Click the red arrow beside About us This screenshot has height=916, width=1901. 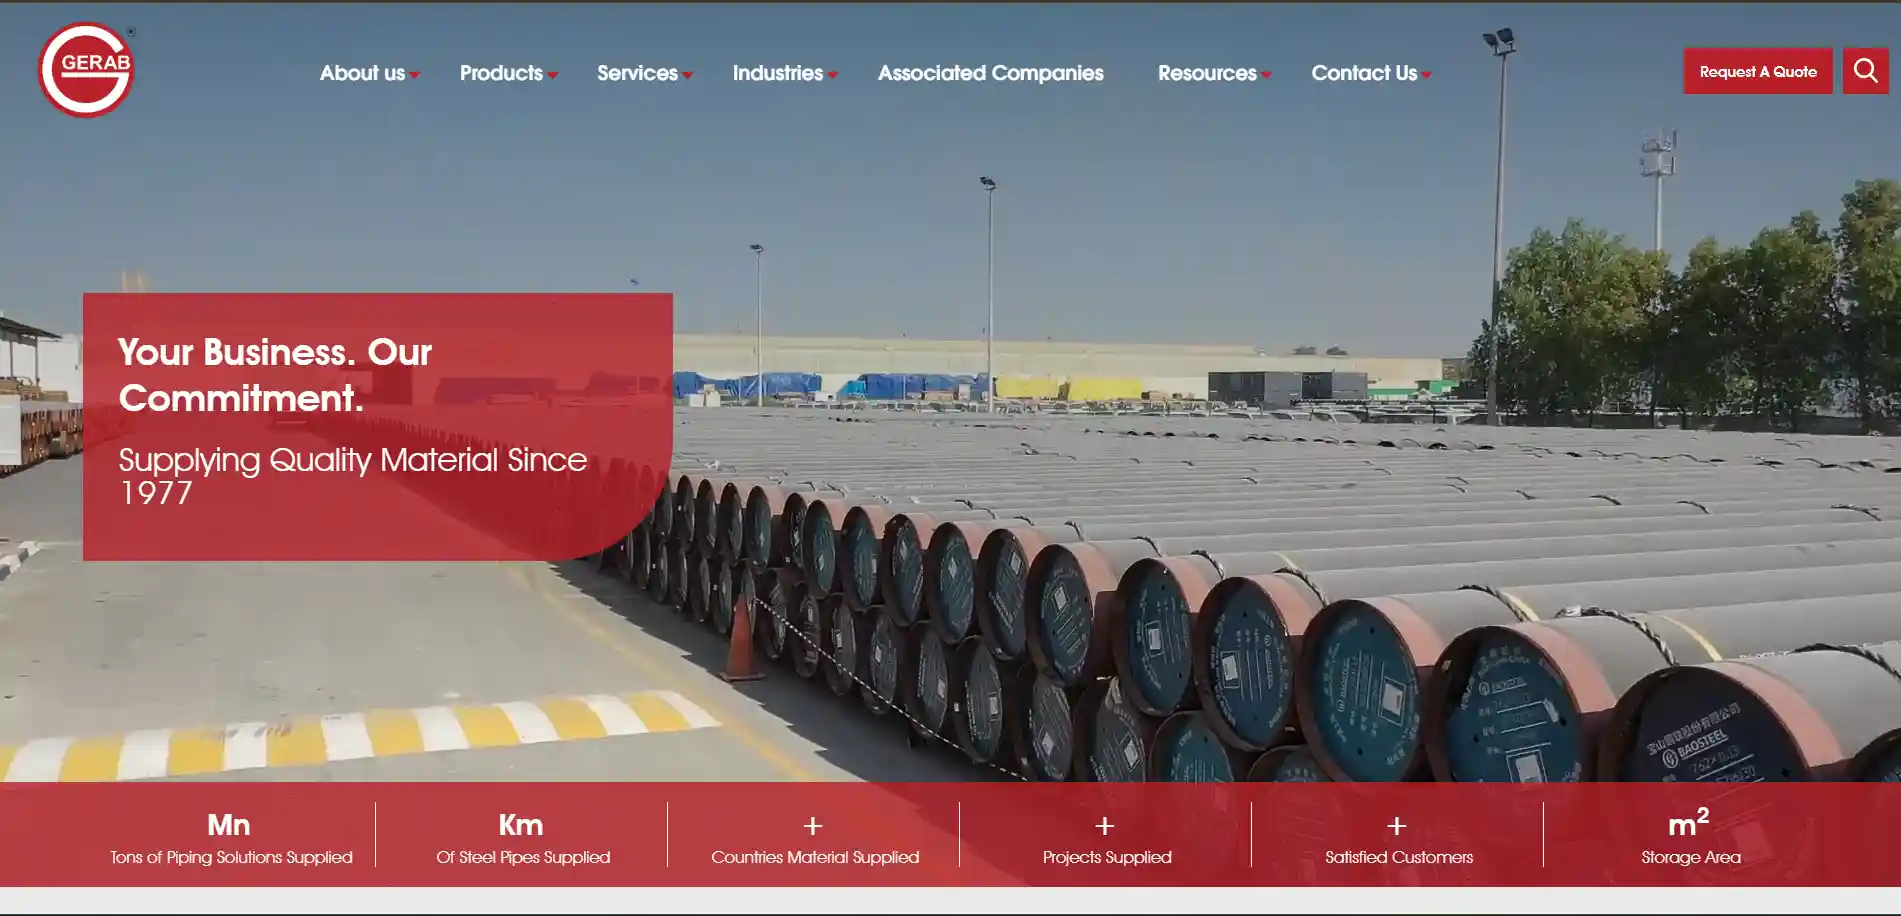[x=415, y=75]
